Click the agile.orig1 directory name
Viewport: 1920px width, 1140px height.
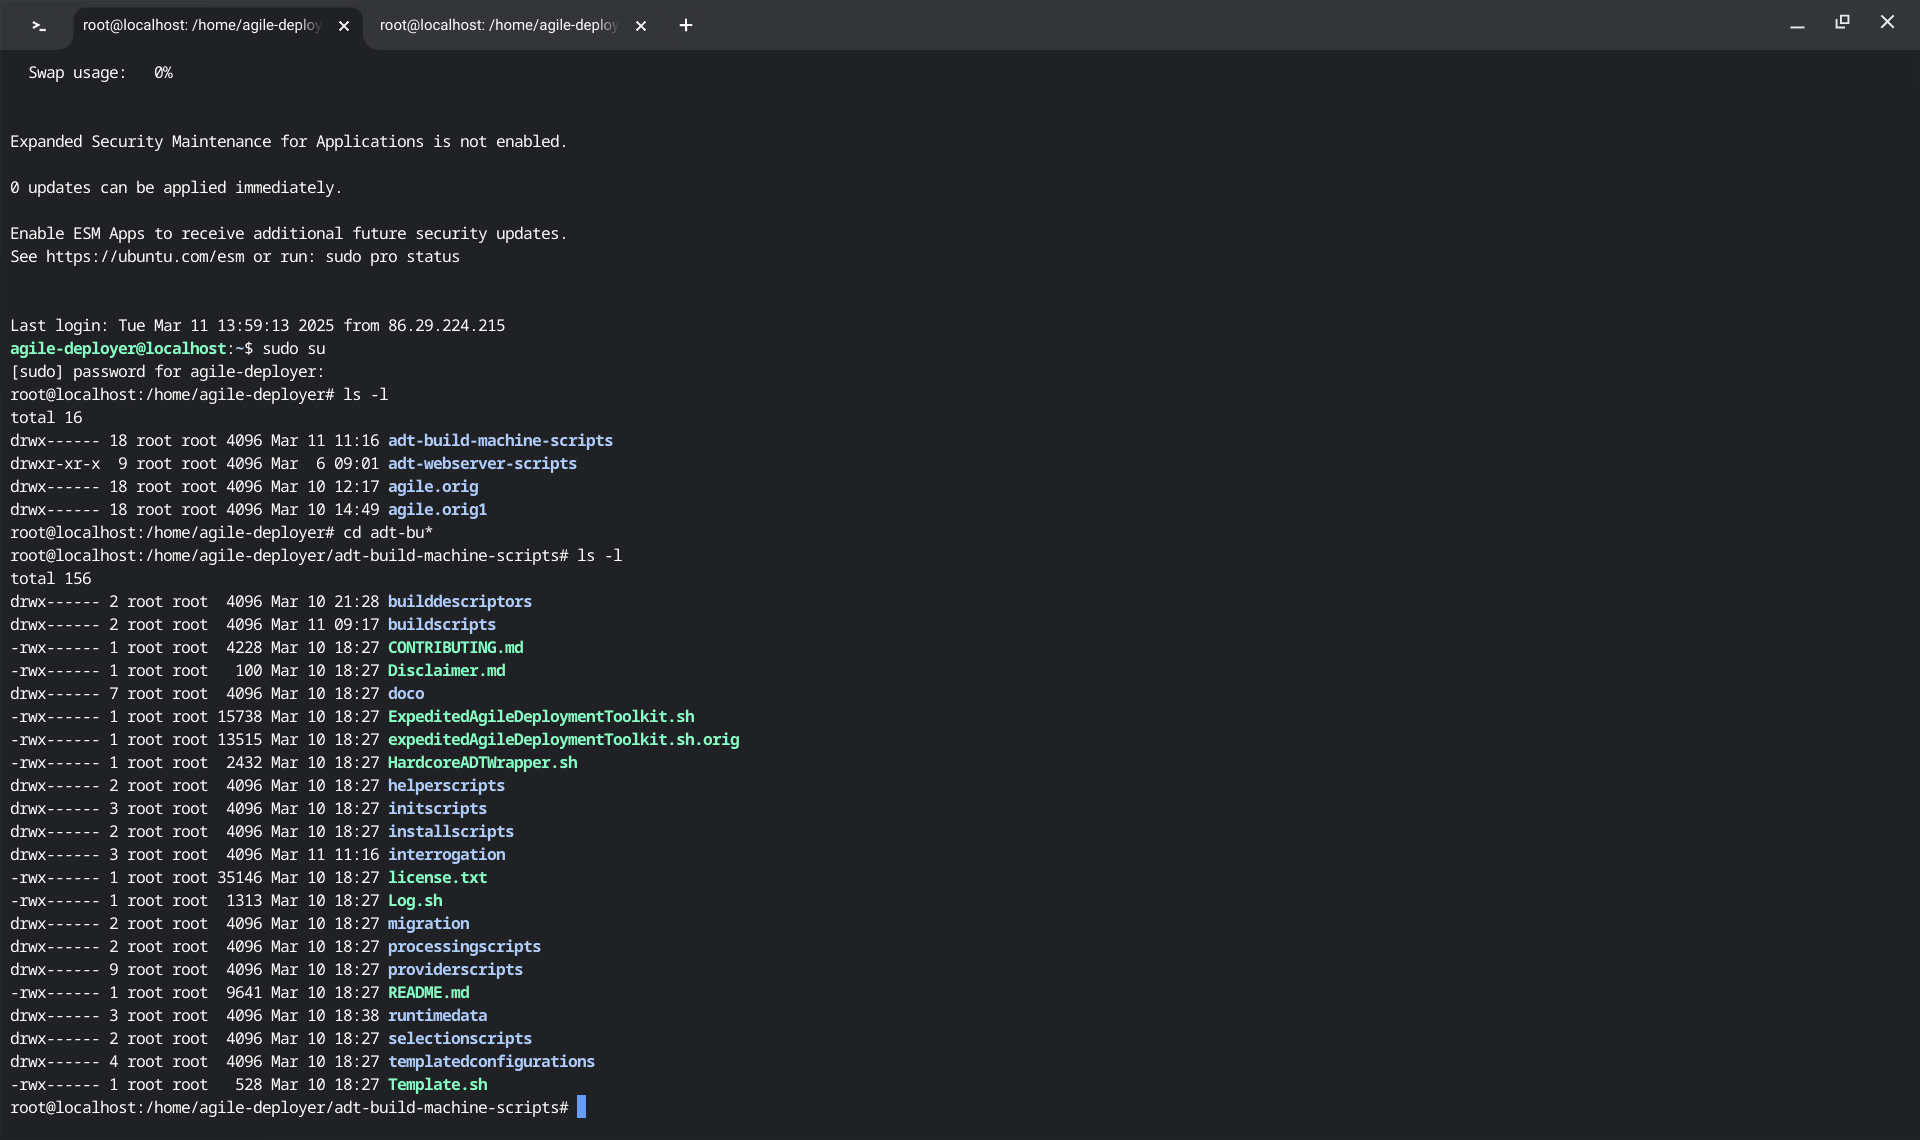click(437, 510)
